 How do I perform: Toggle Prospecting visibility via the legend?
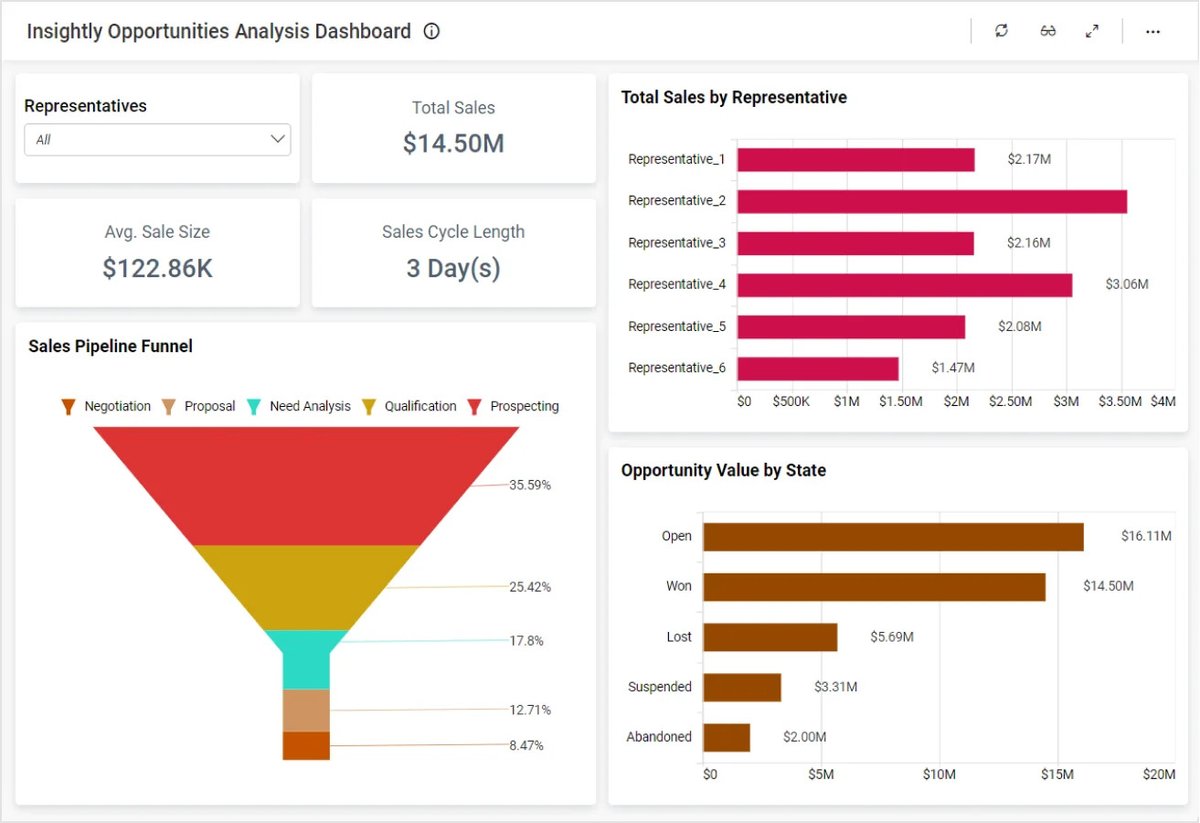[474, 406]
